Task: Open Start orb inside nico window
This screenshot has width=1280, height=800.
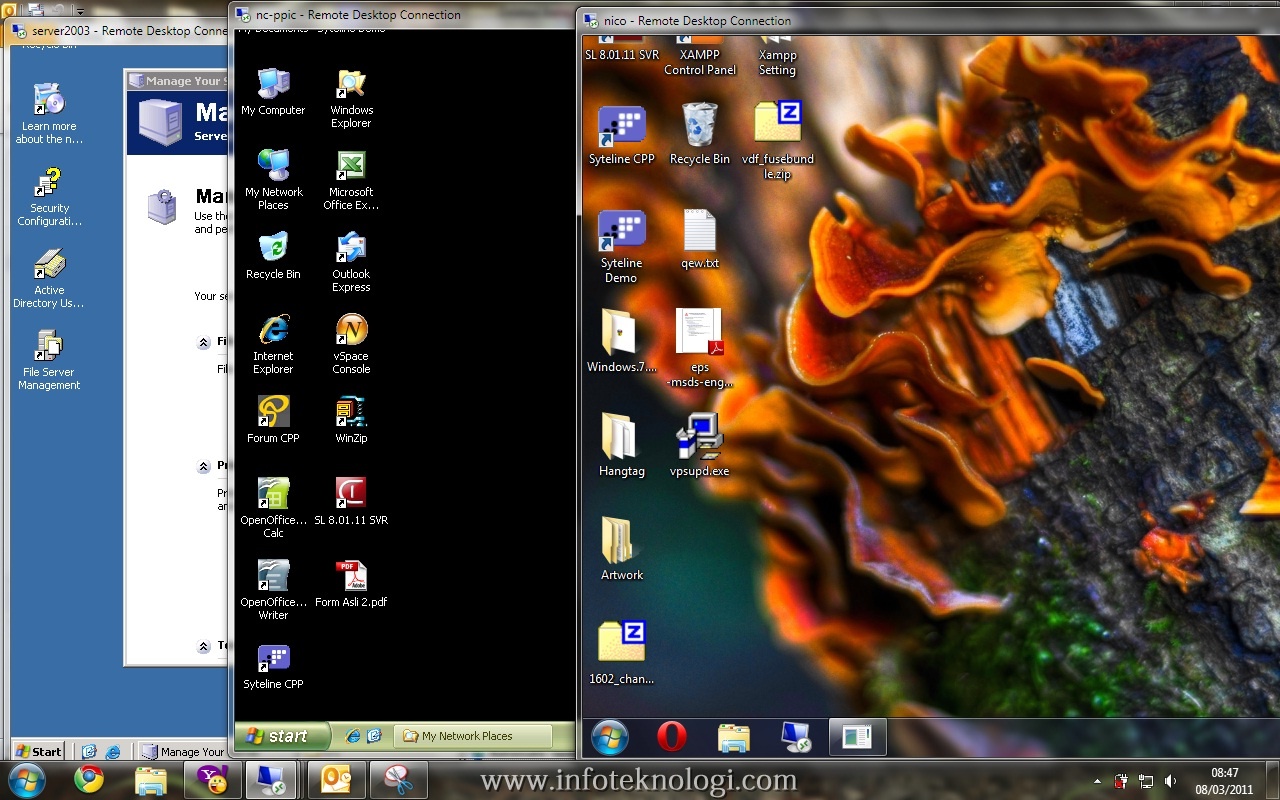Action: 609,737
